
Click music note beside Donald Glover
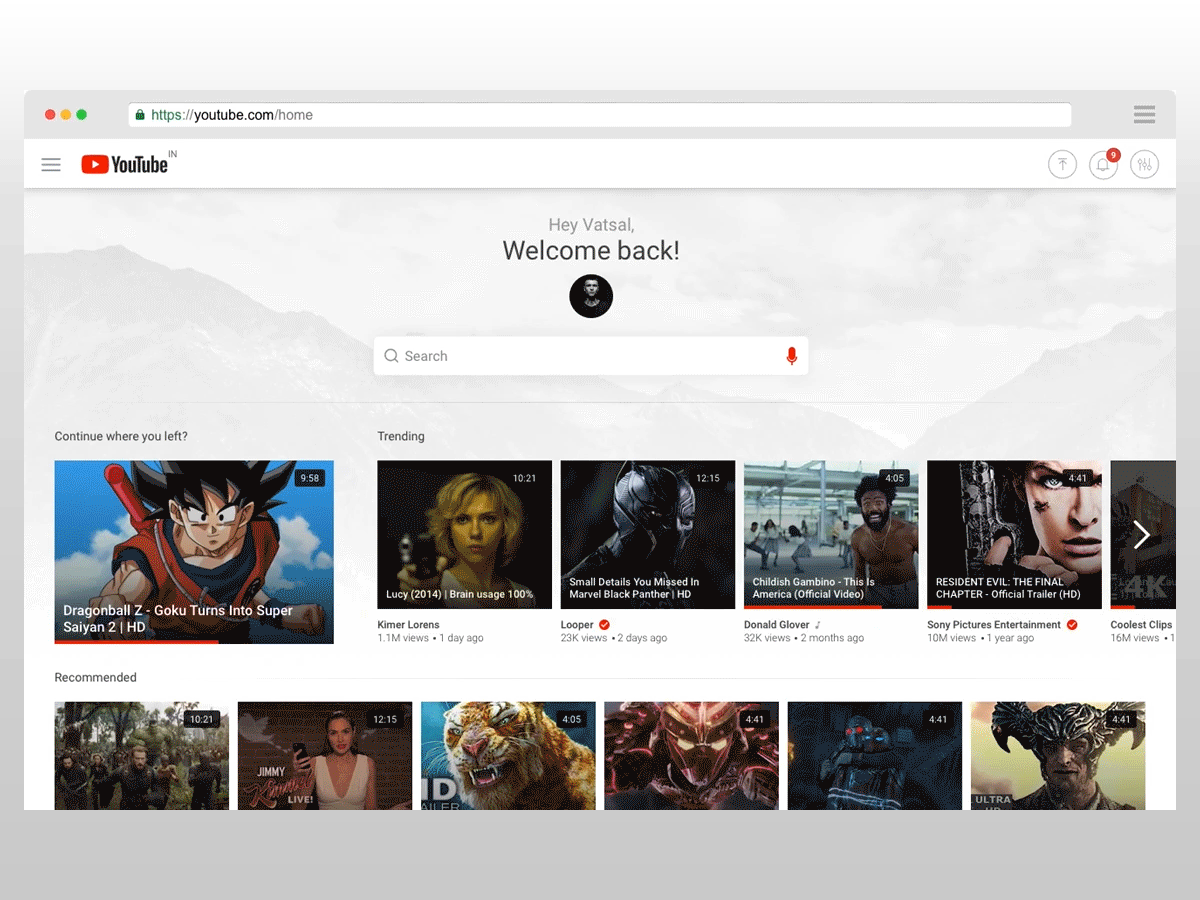click(817, 625)
